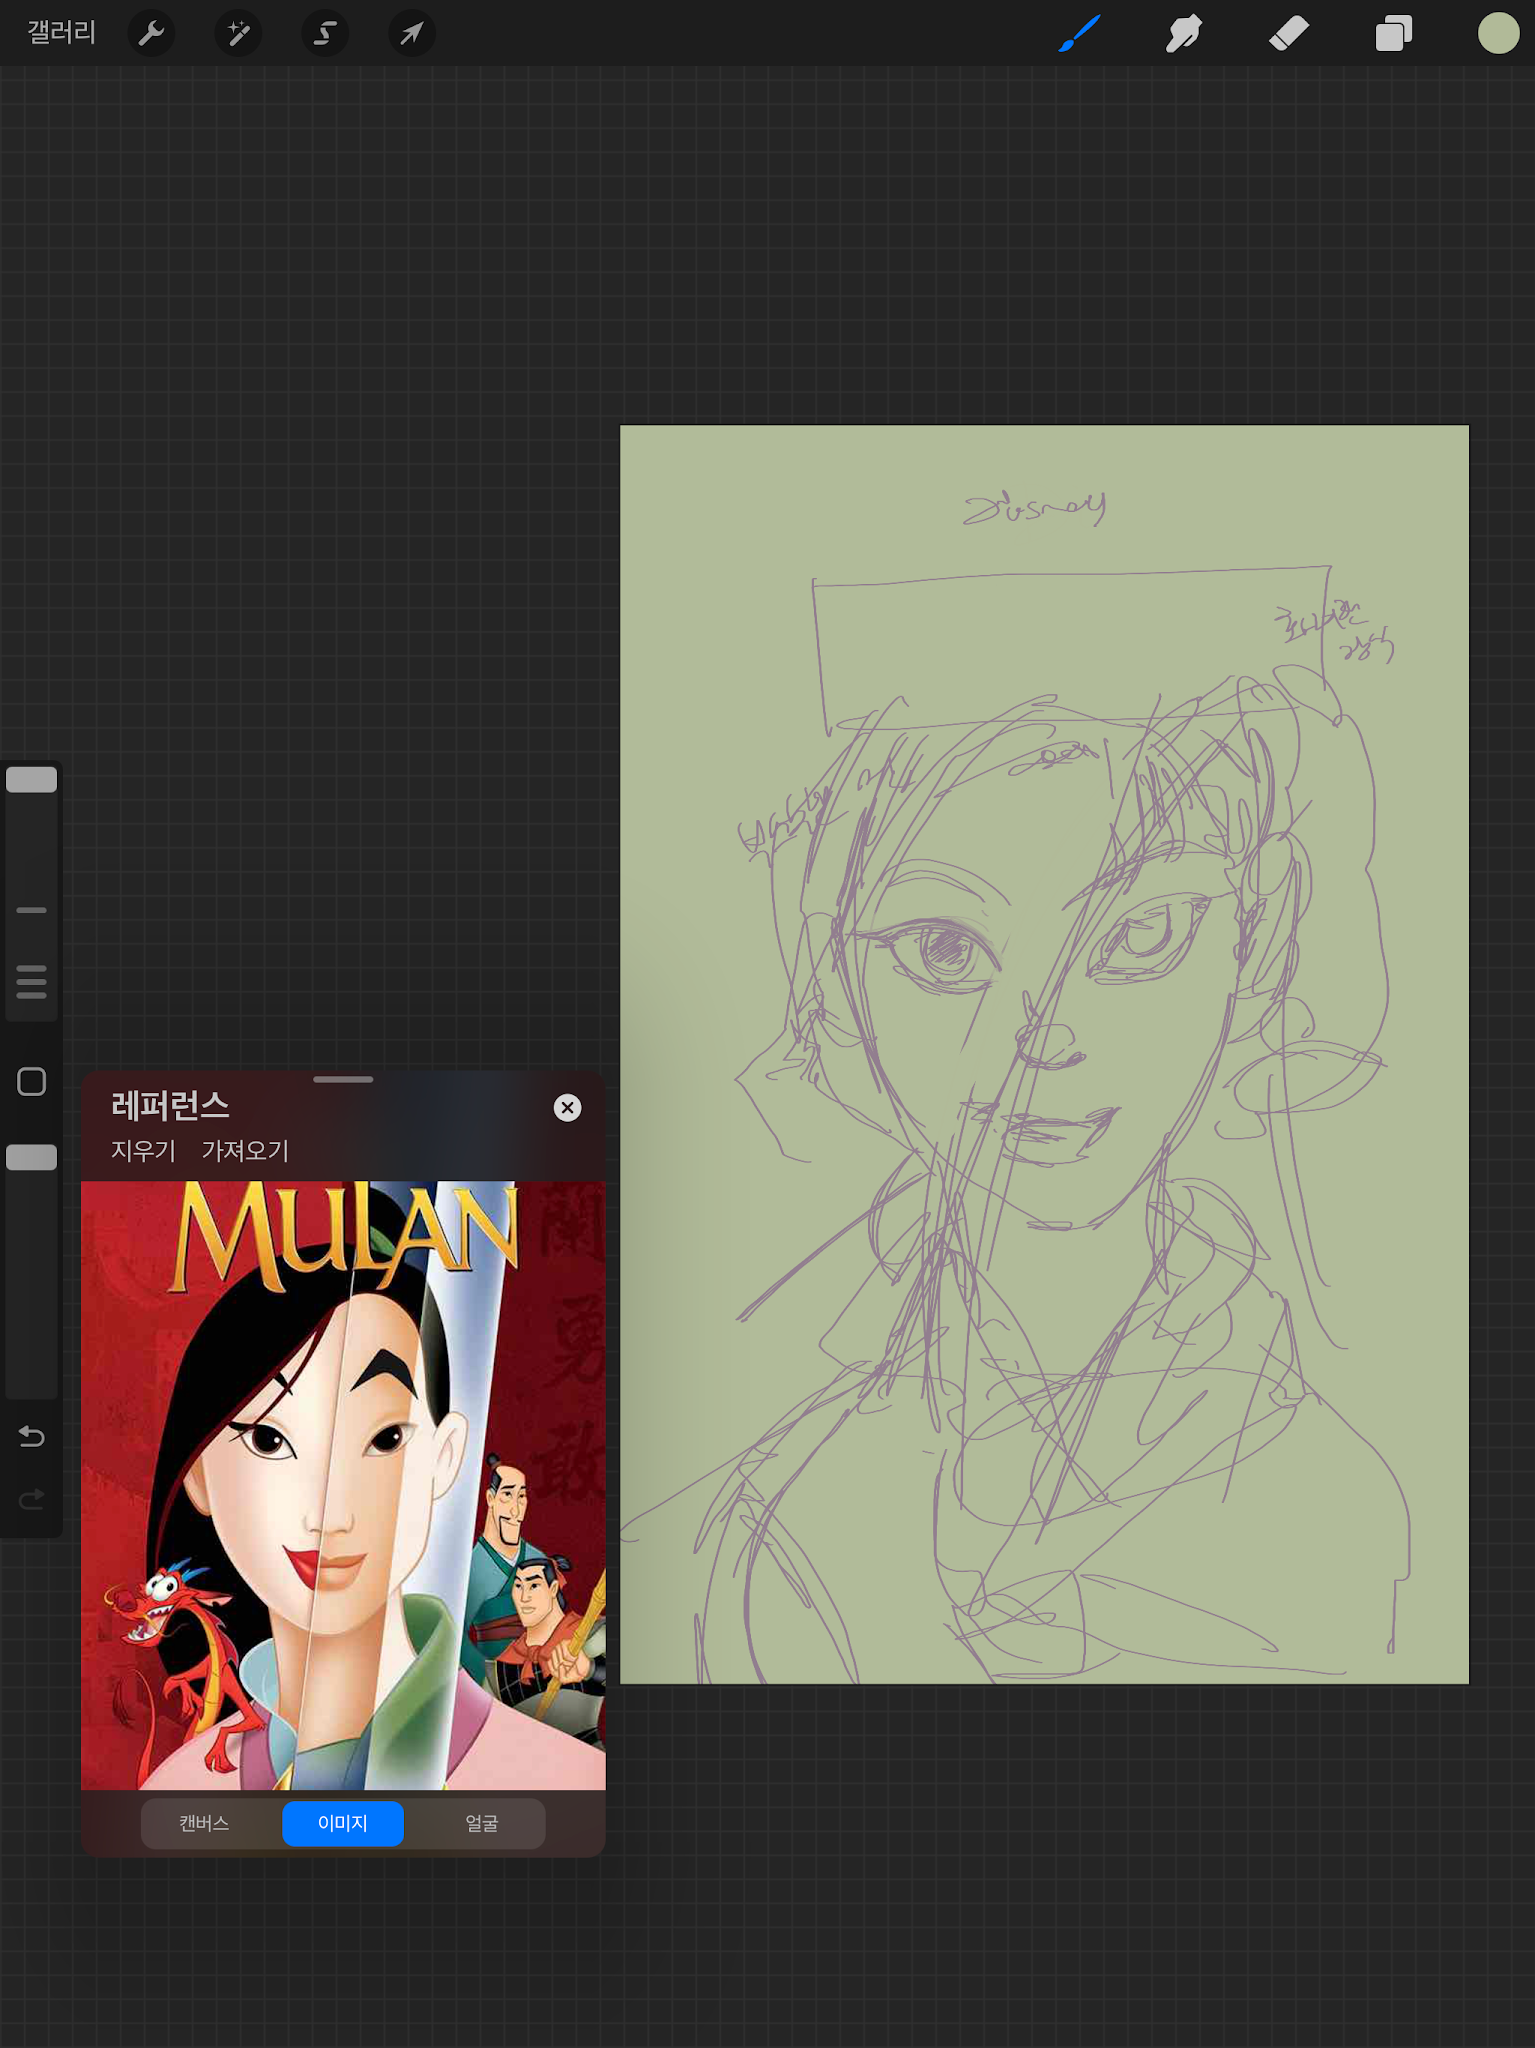Select the Smudge tool
This screenshot has width=1535, height=2048.
(1184, 33)
